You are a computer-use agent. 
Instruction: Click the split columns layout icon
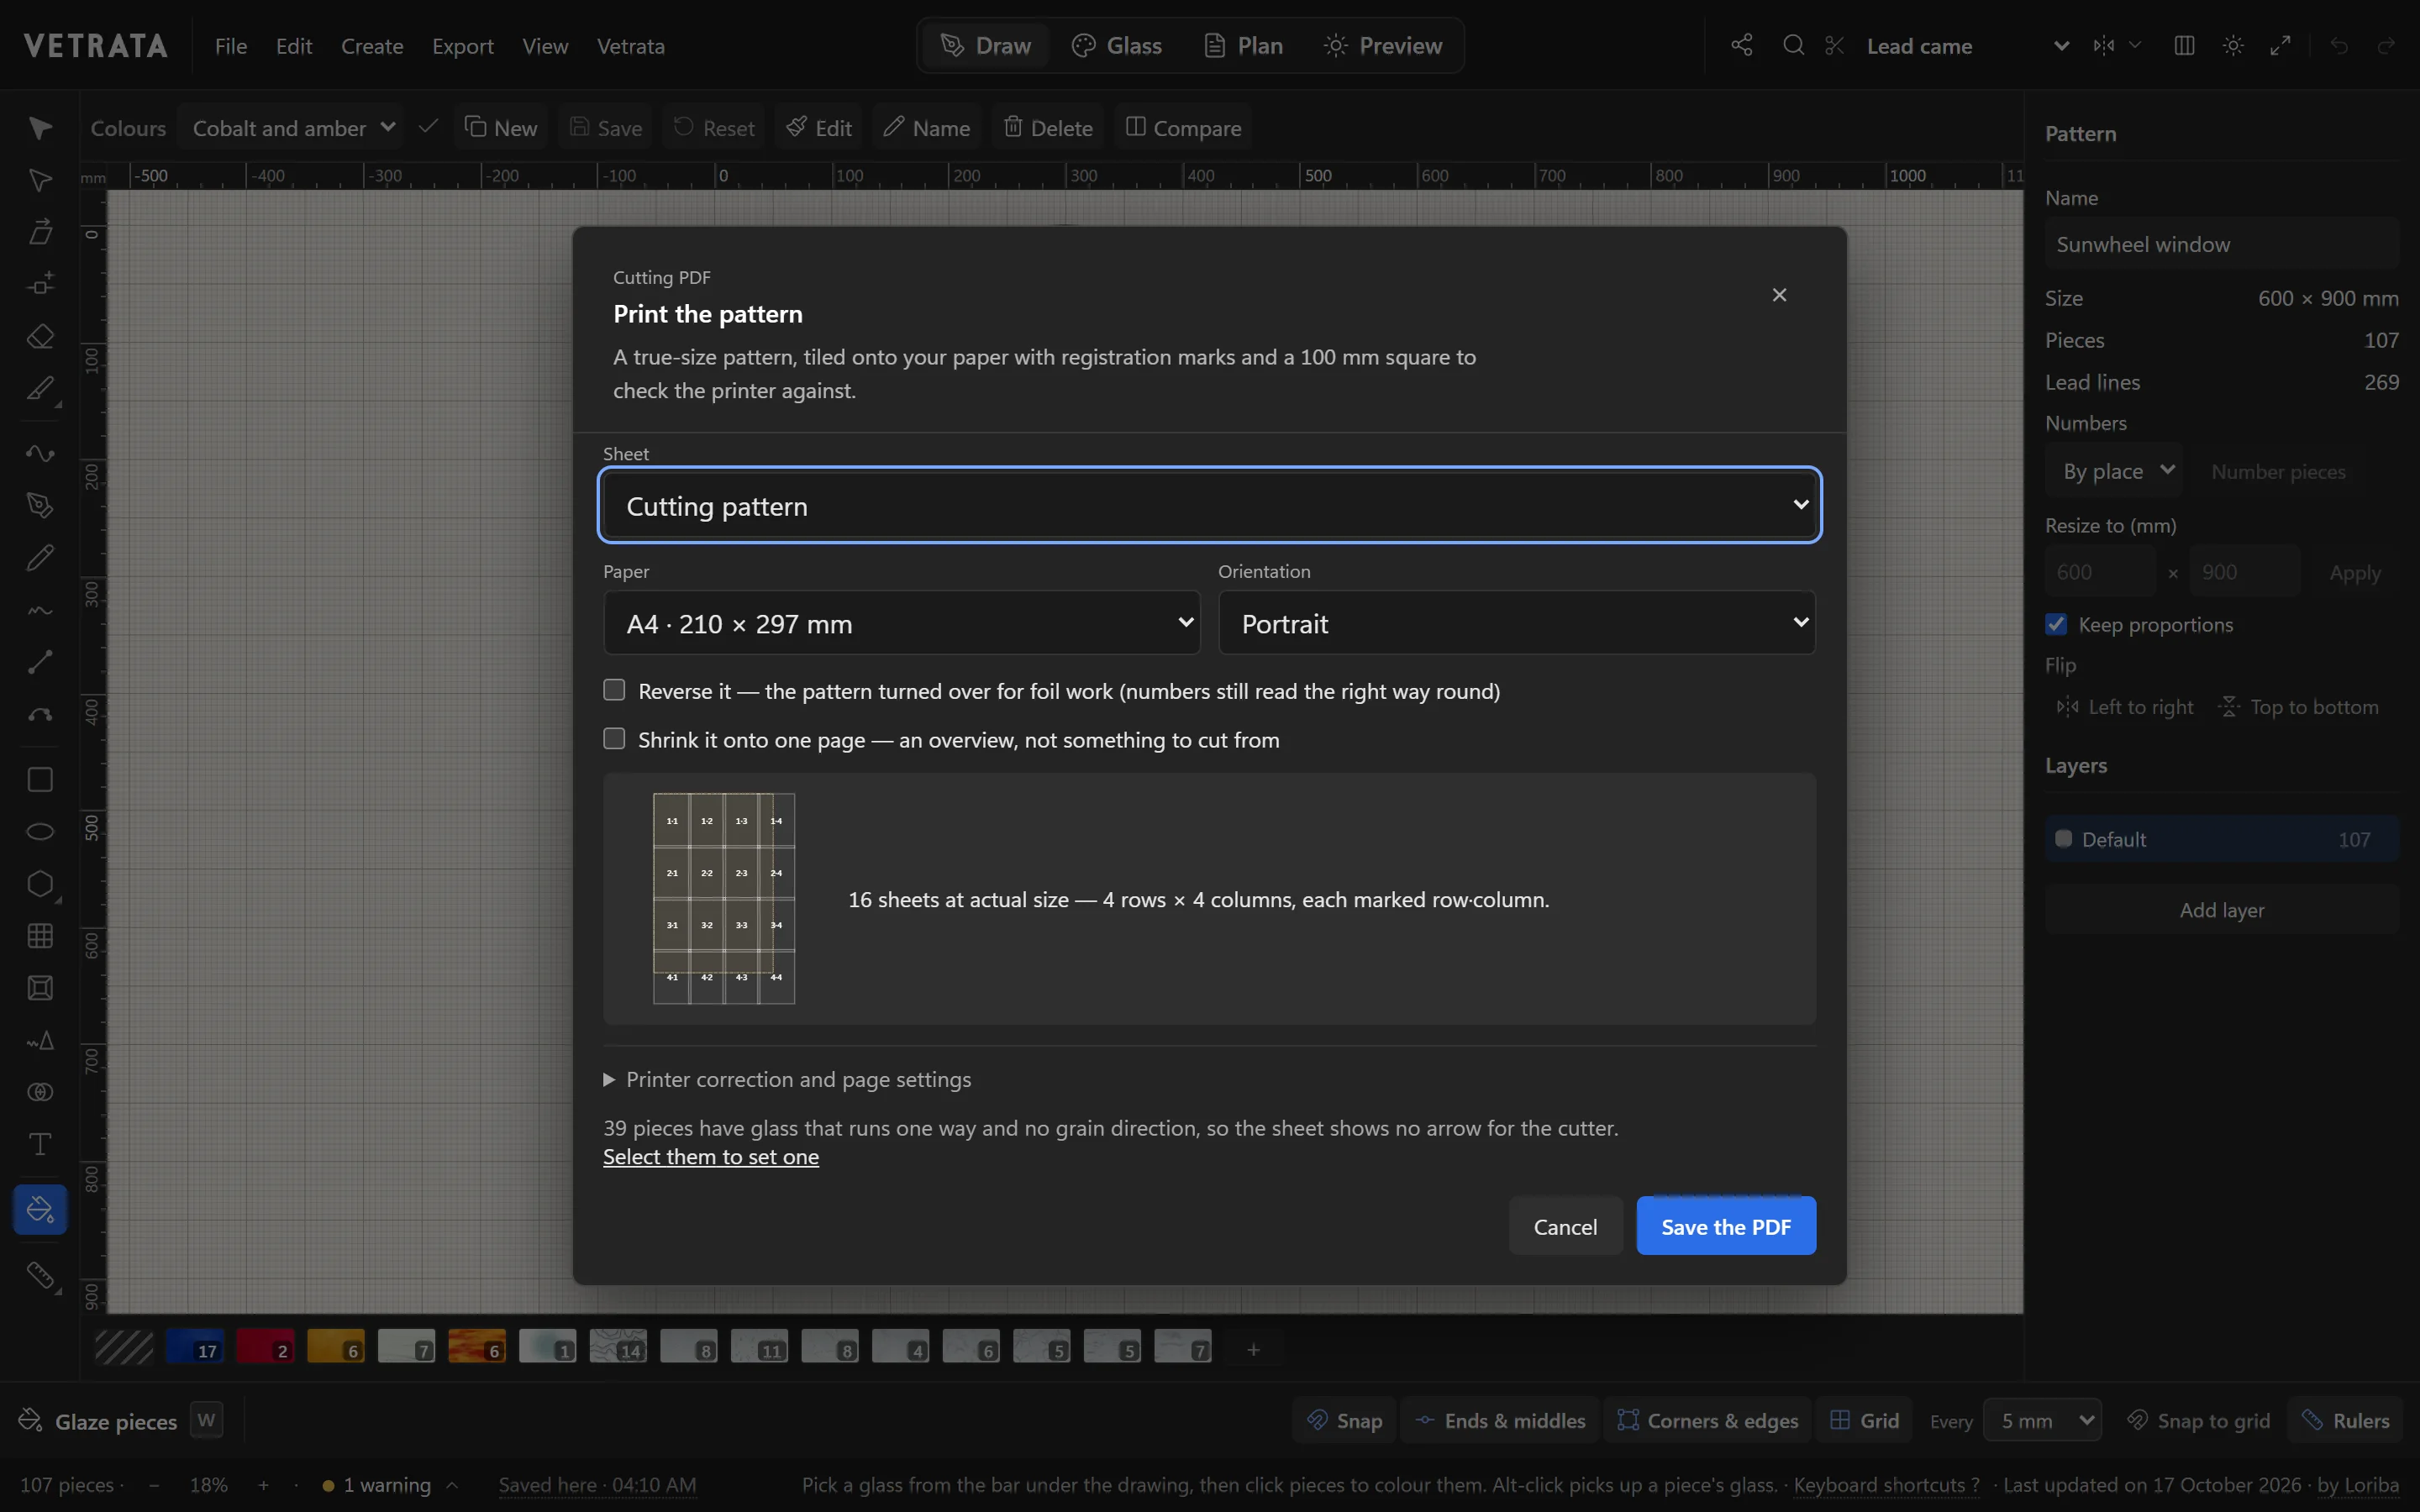(2184, 46)
